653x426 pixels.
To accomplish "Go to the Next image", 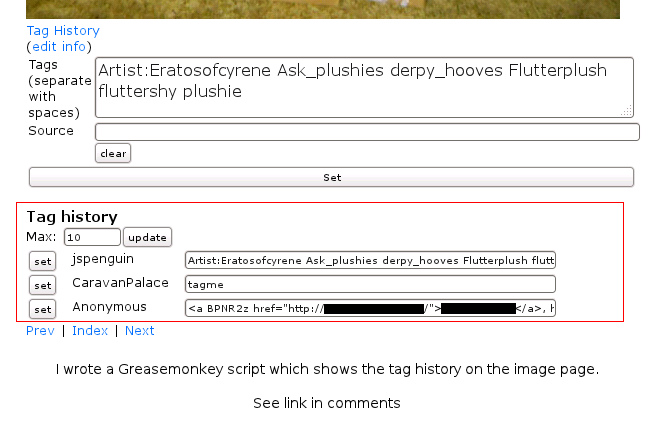I will point(139,331).
